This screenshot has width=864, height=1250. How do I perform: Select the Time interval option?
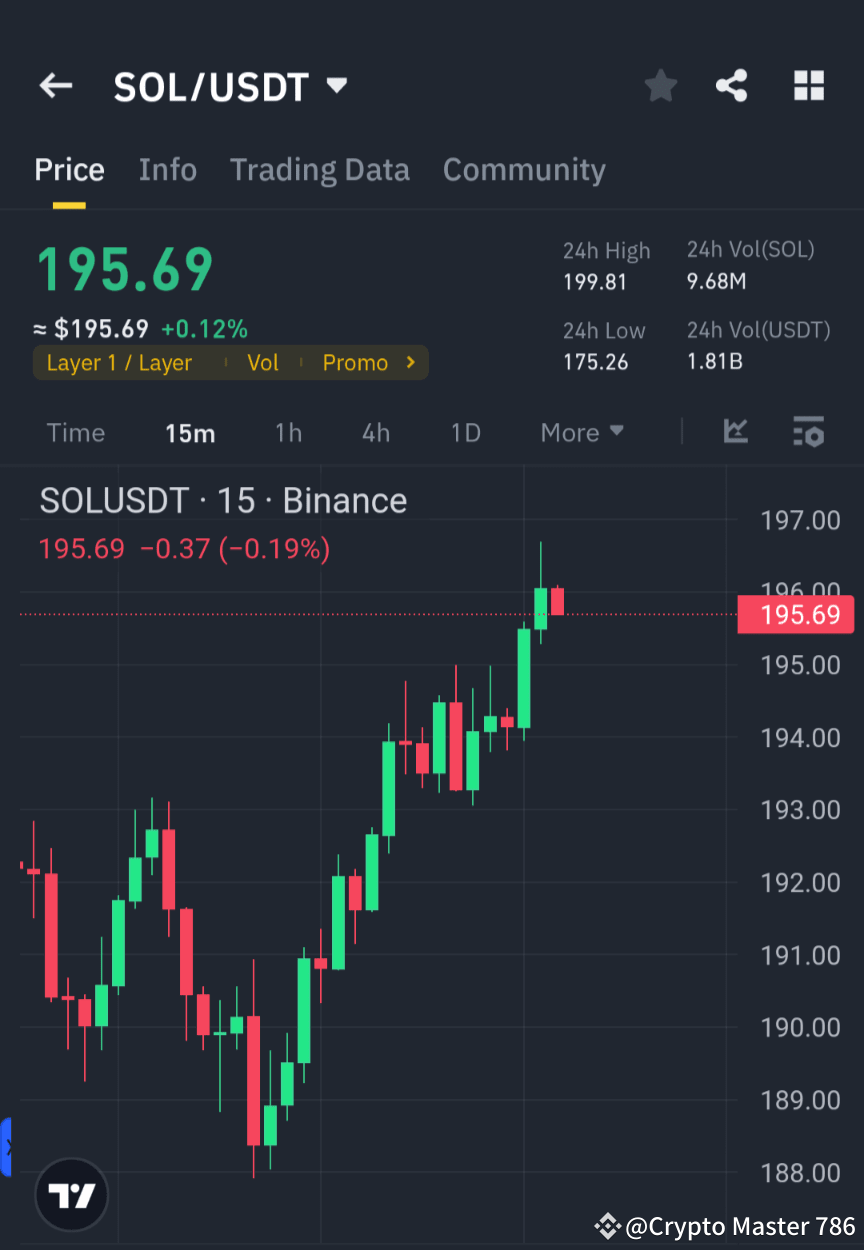[76, 432]
